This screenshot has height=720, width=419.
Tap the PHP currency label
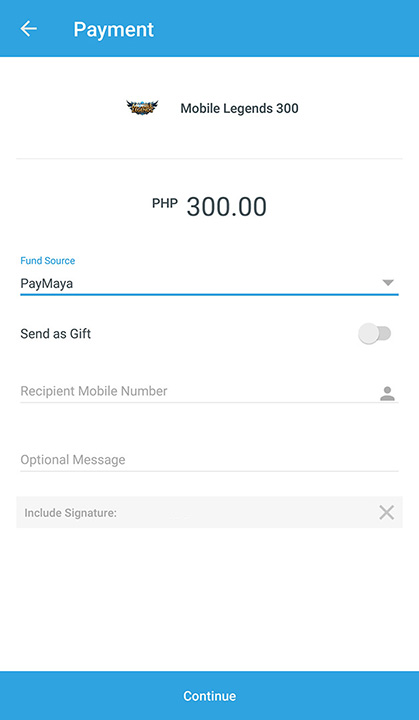(x=165, y=203)
